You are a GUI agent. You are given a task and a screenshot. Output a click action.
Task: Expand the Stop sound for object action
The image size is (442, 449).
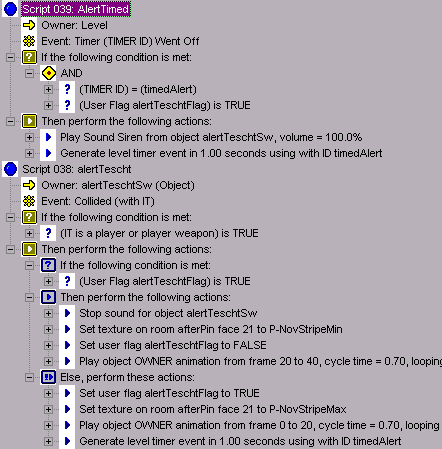tap(48, 313)
